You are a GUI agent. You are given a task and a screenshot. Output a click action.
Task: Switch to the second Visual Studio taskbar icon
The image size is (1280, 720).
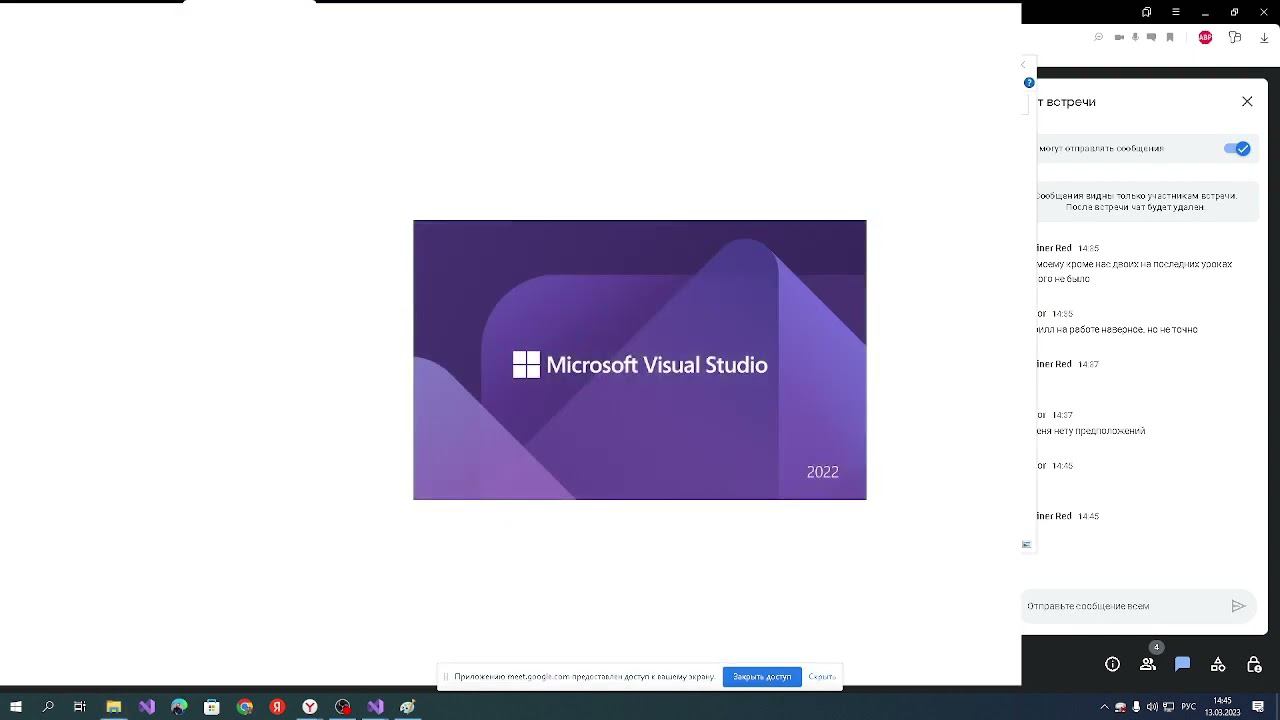point(375,707)
